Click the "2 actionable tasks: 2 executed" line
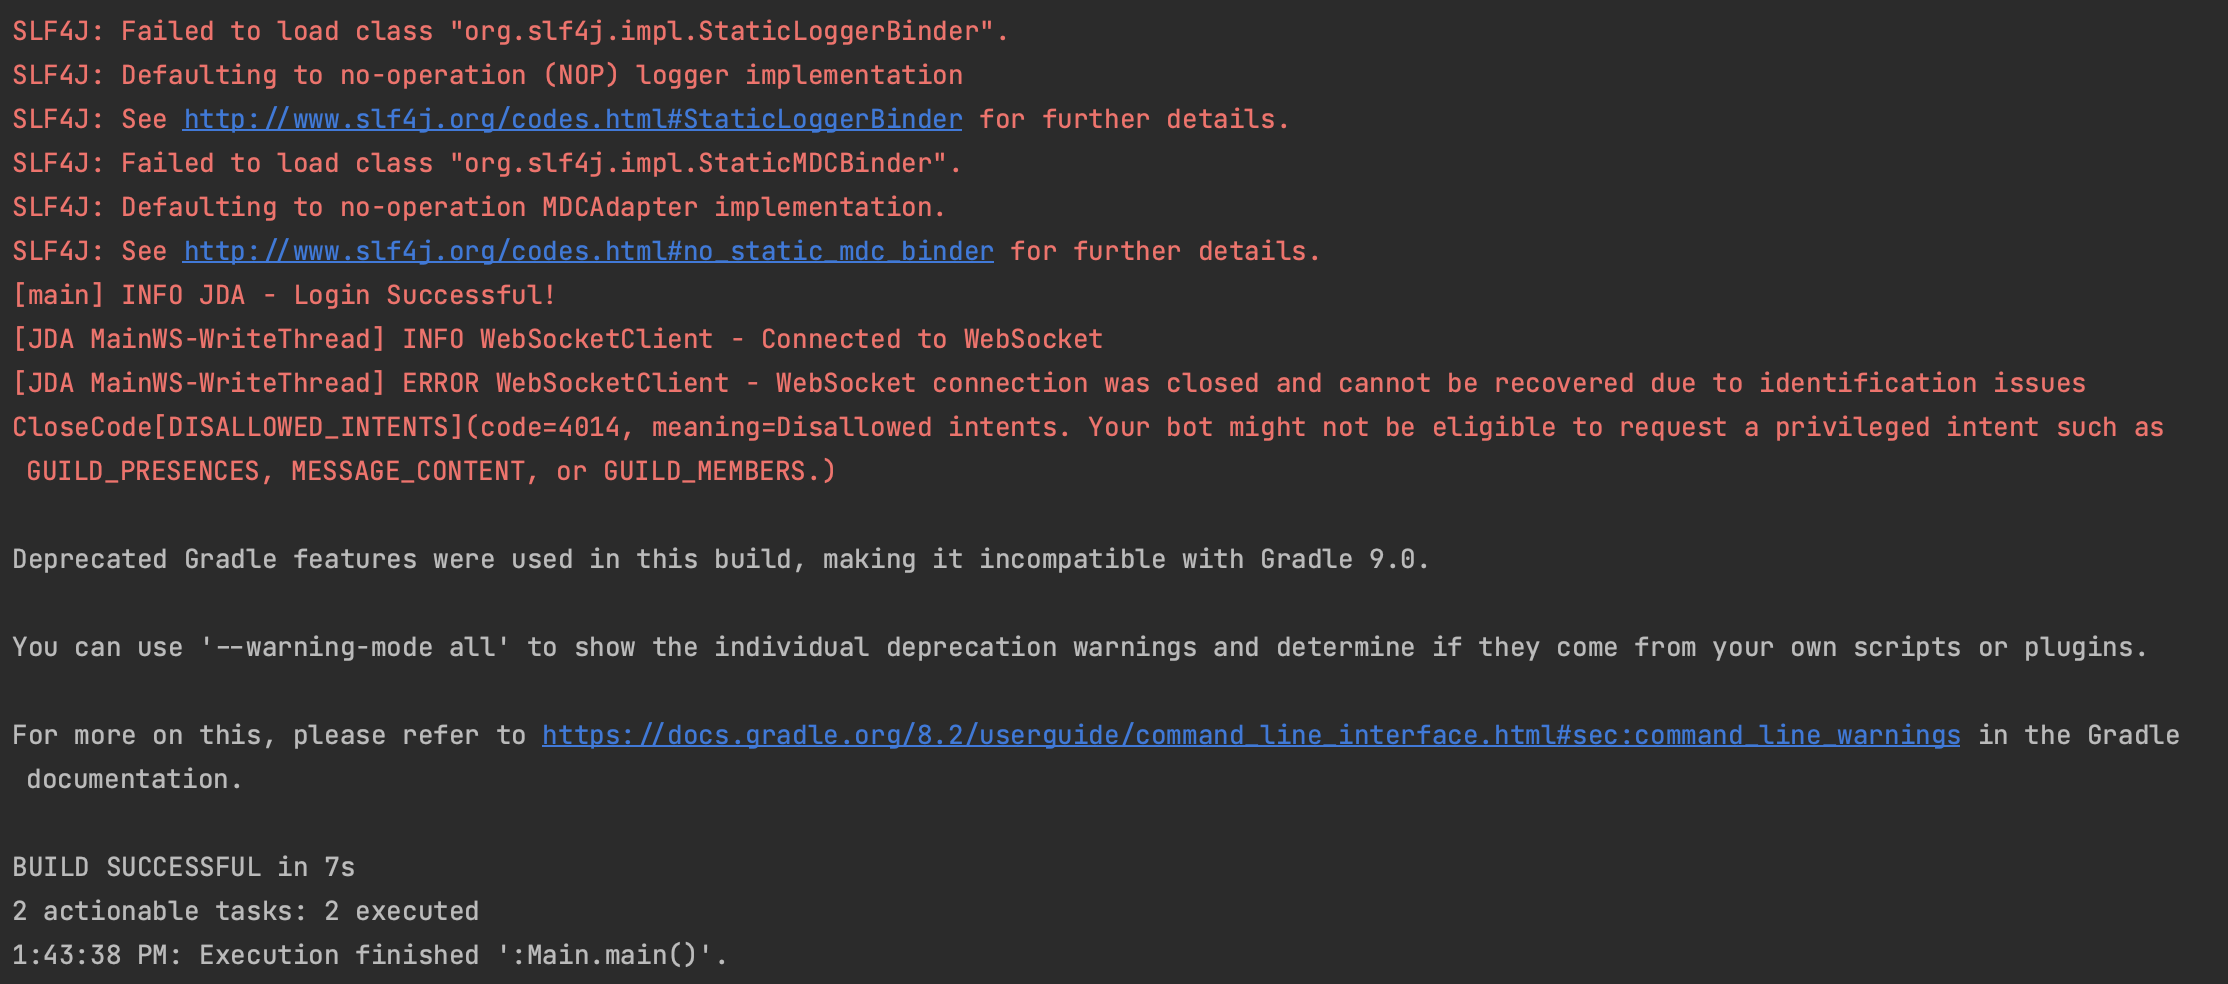This screenshot has width=2228, height=984. pyautogui.click(x=245, y=911)
